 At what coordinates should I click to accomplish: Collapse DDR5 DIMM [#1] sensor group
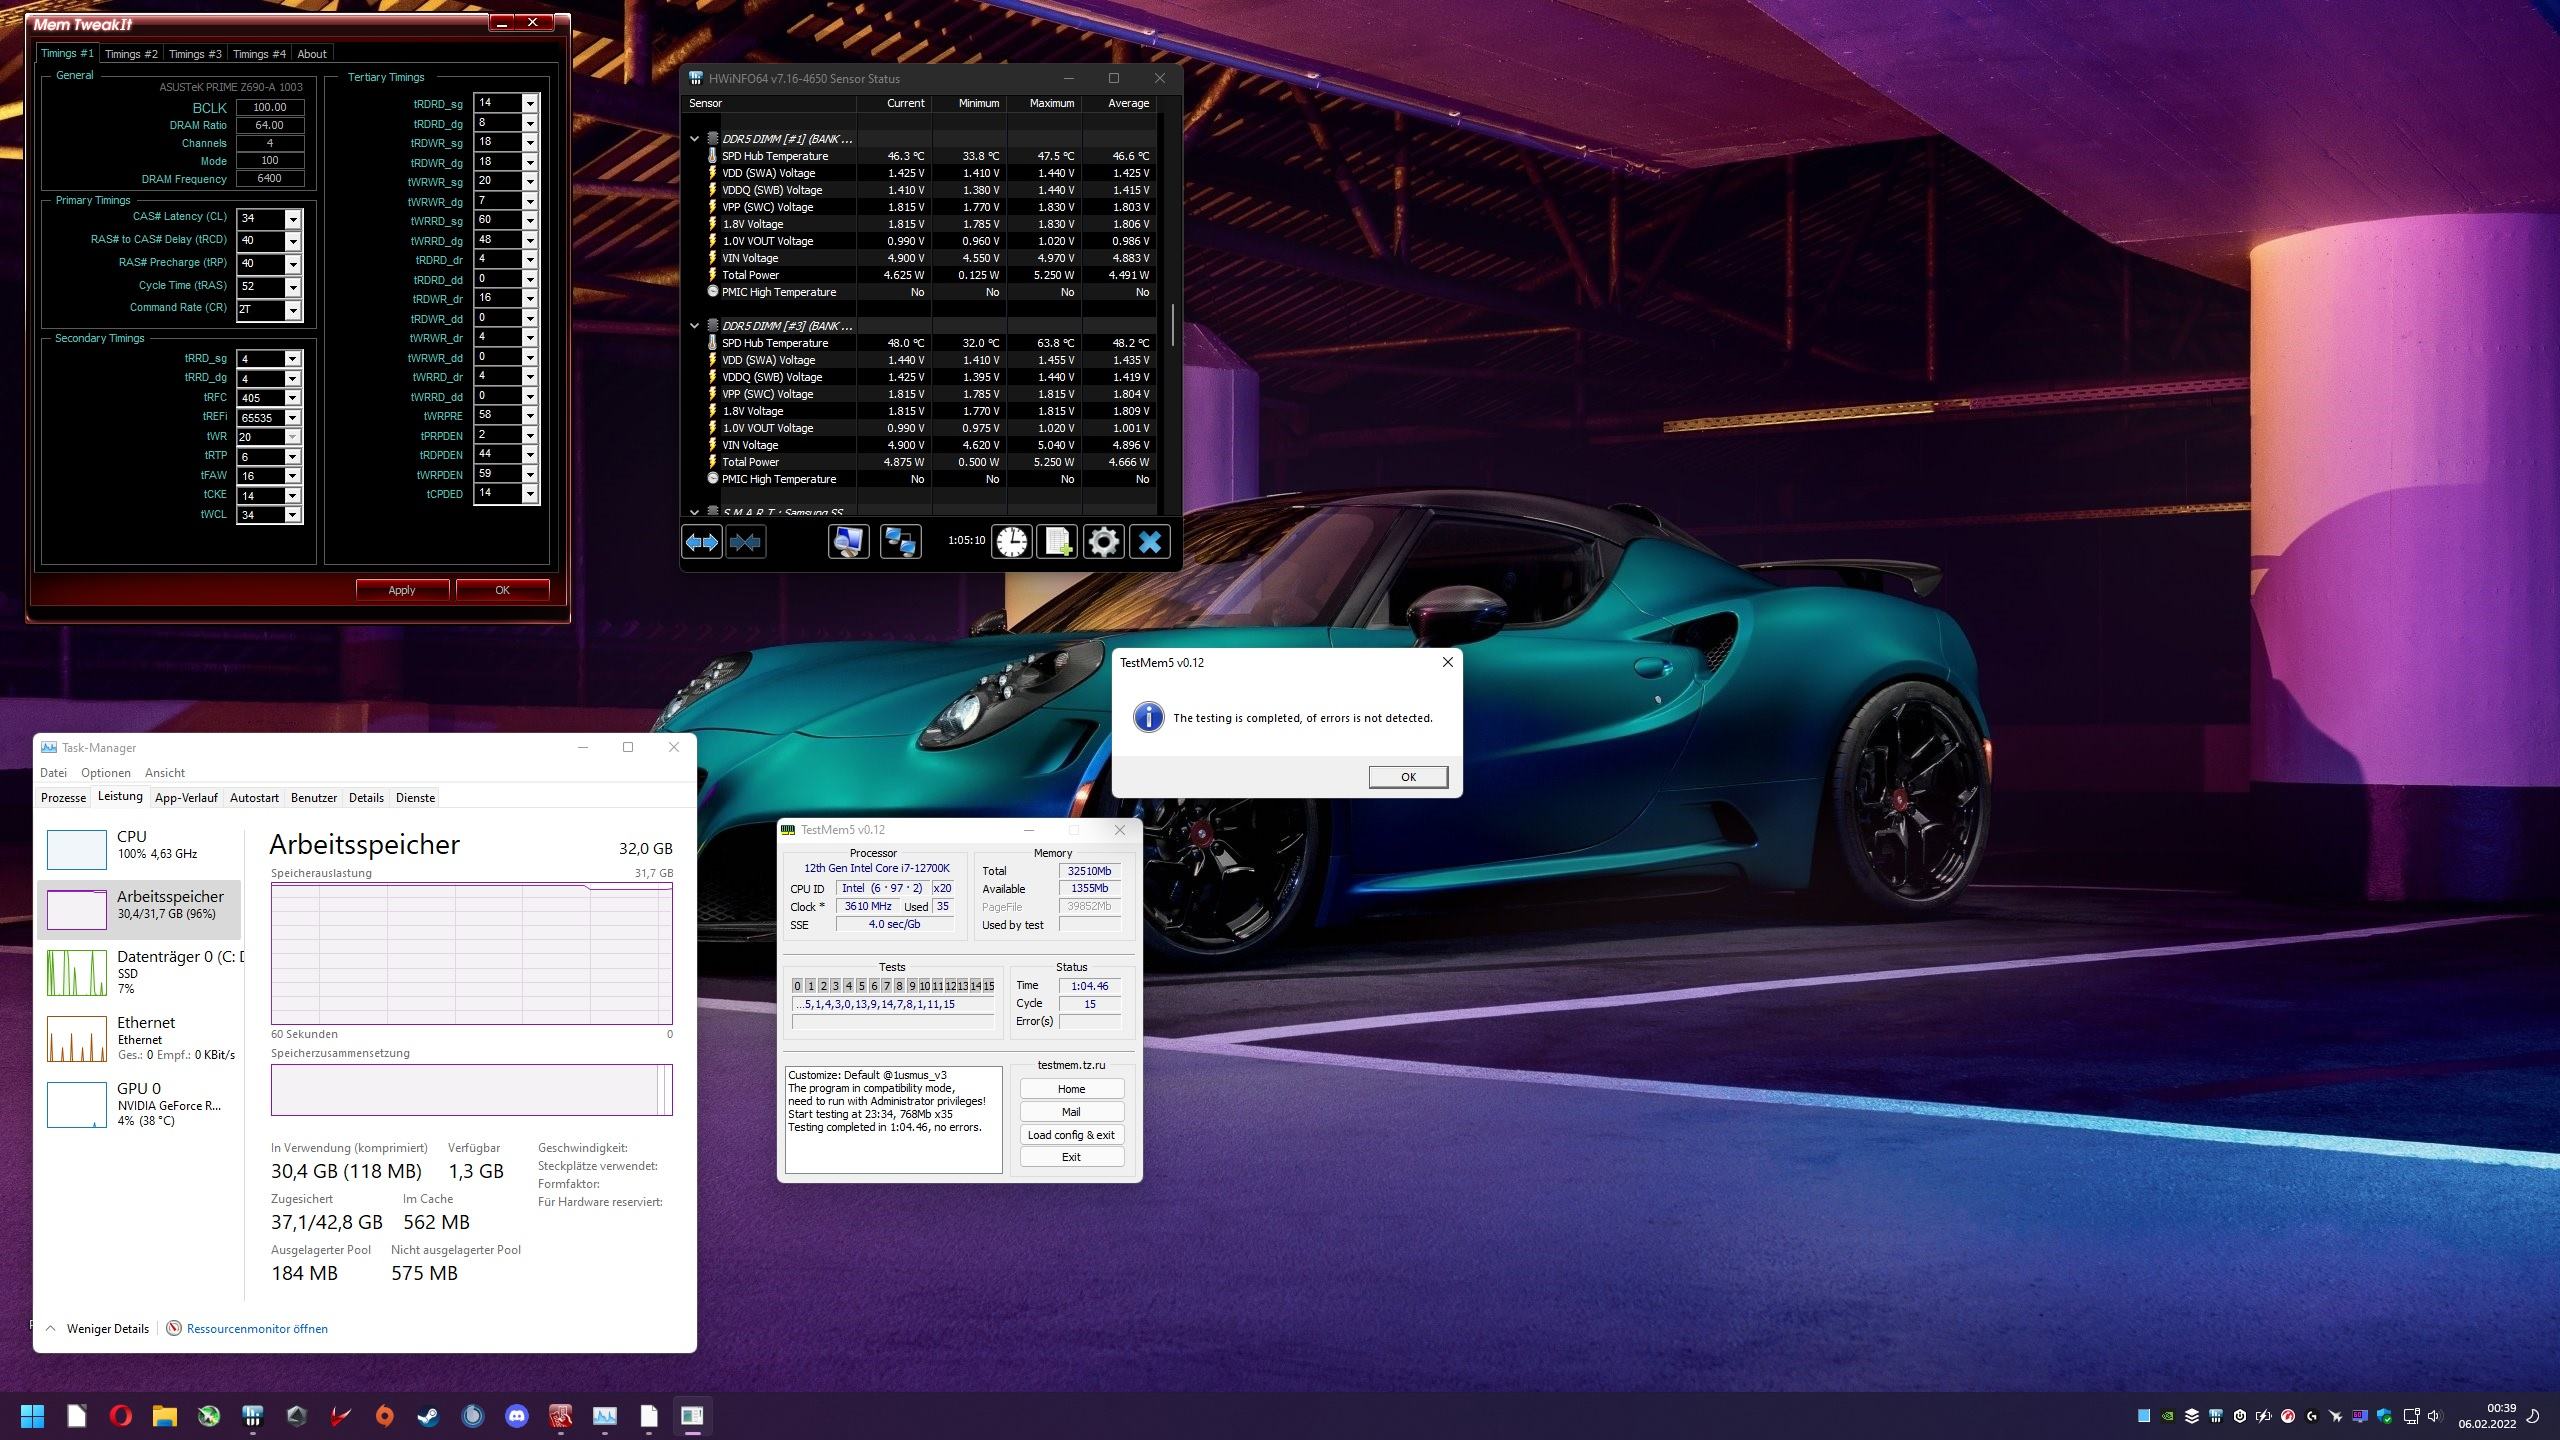tap(694, 139)
